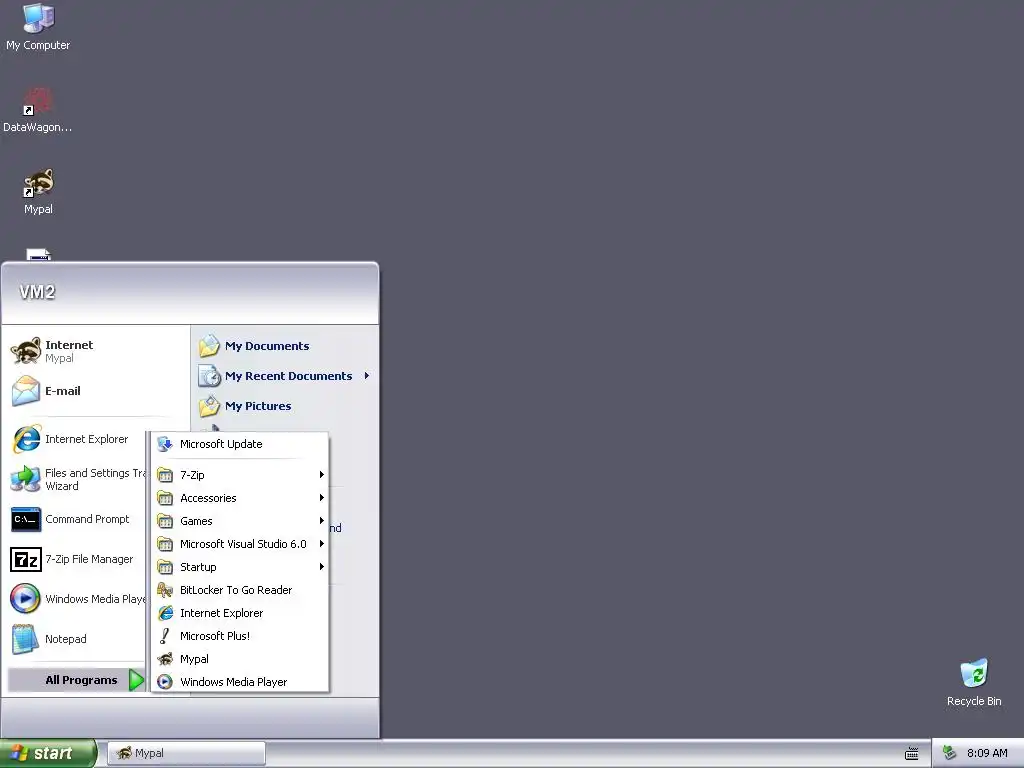Click Mypal icon in All Programs list
The image size is (1024, 768).
[165, 659]
